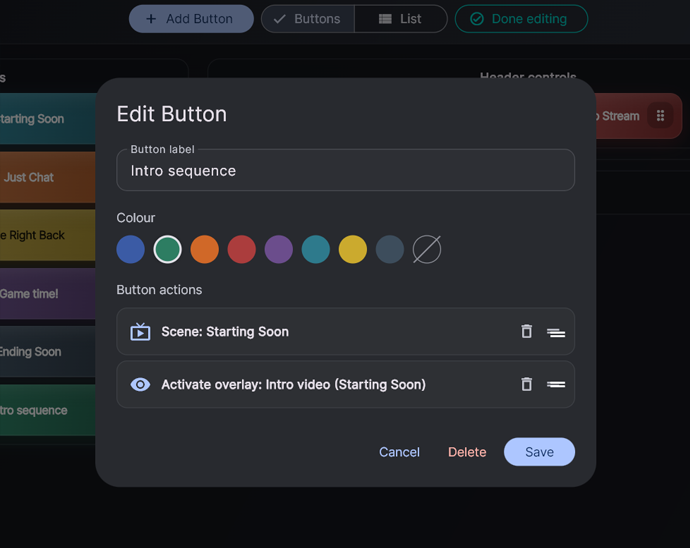This screenshot has height=548, width=690.
Task: Click the drag grid icon on Stream button
Action: pos(660,116)
